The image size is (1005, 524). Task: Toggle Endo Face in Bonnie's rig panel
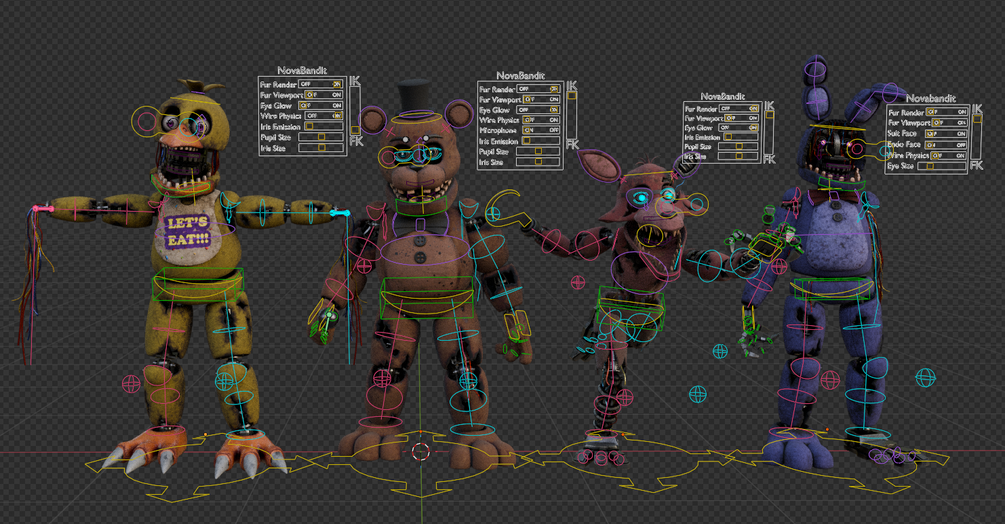coord(946,144)
